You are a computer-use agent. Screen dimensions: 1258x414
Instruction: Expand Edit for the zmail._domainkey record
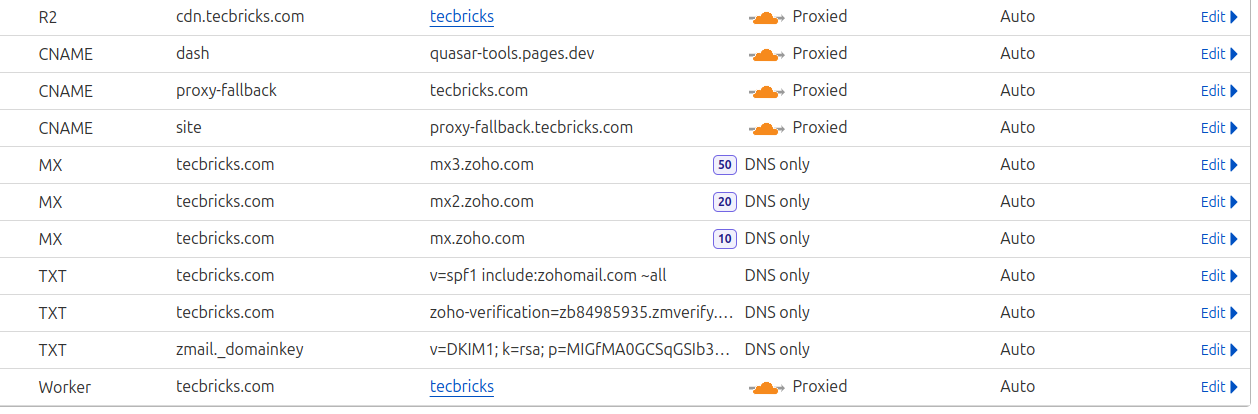tap(1218, 350)
